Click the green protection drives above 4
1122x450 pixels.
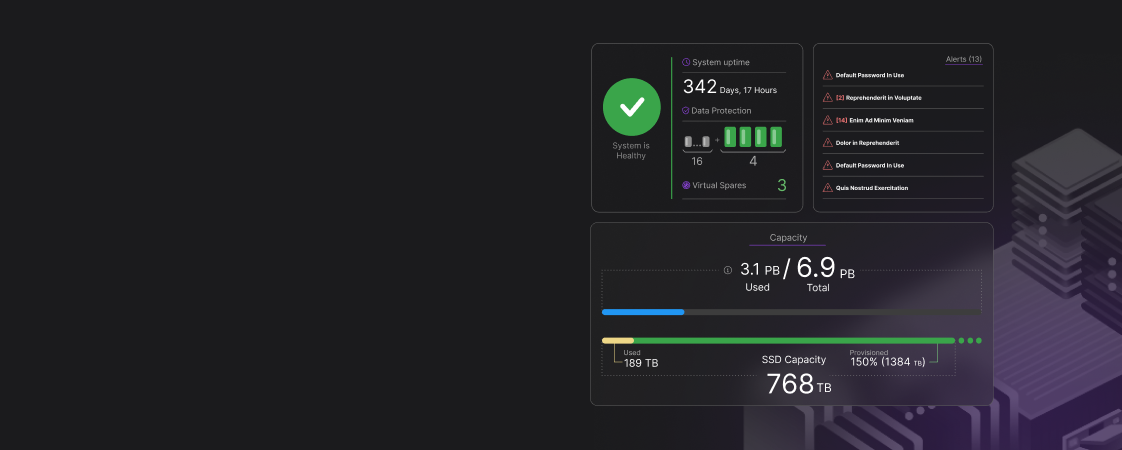point(753,137)
